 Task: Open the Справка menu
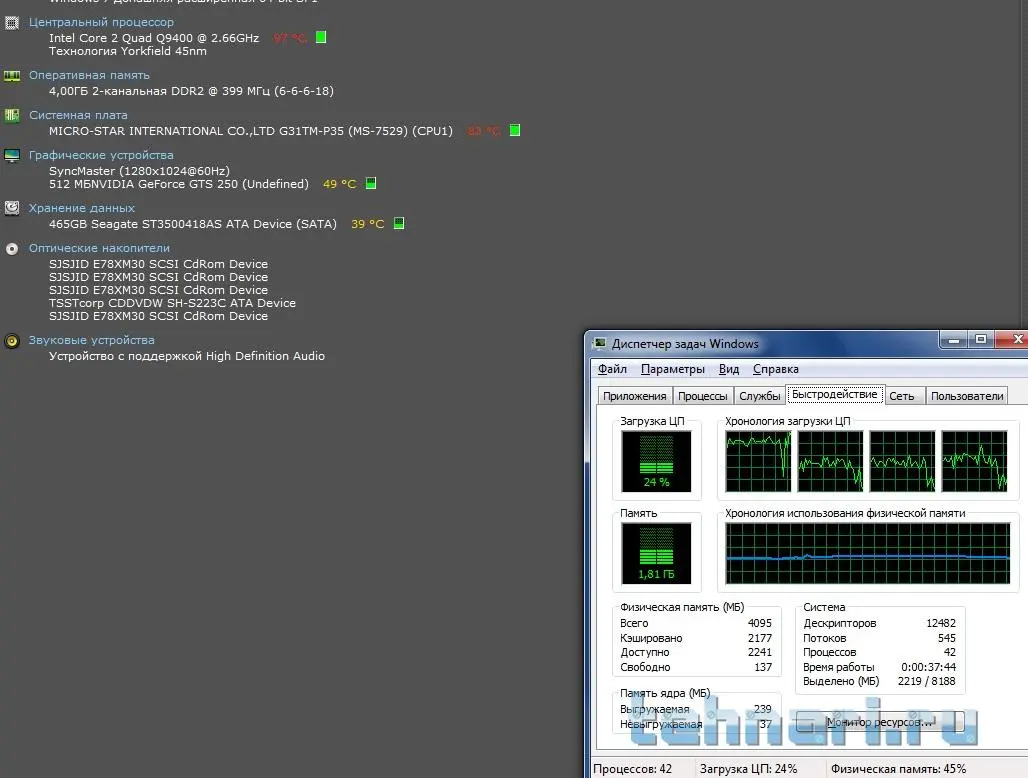tap(776, 369)
